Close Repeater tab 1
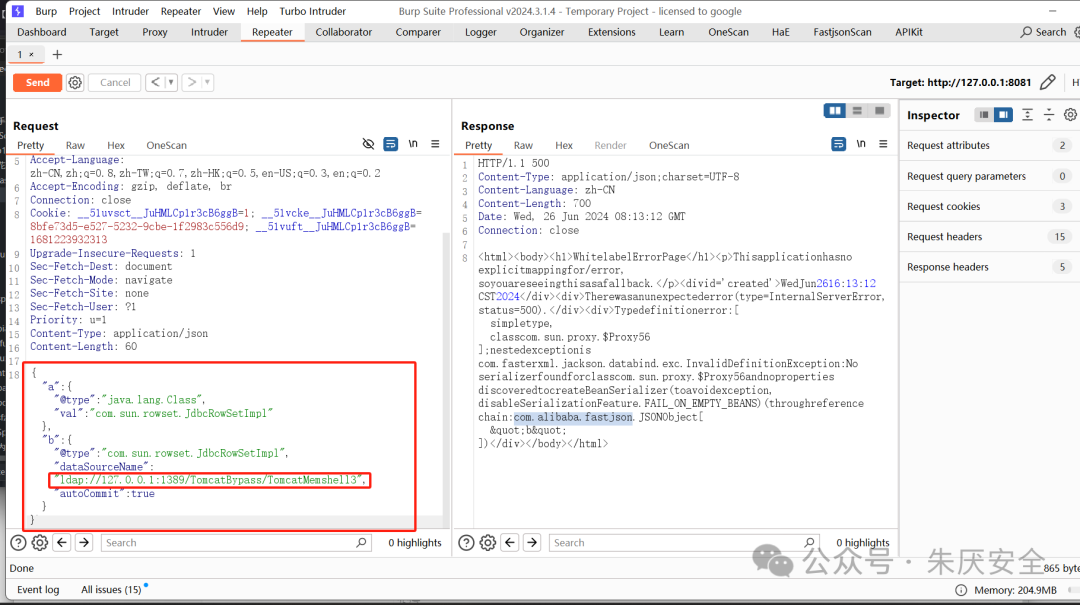1080x605 pixels. 31,54
